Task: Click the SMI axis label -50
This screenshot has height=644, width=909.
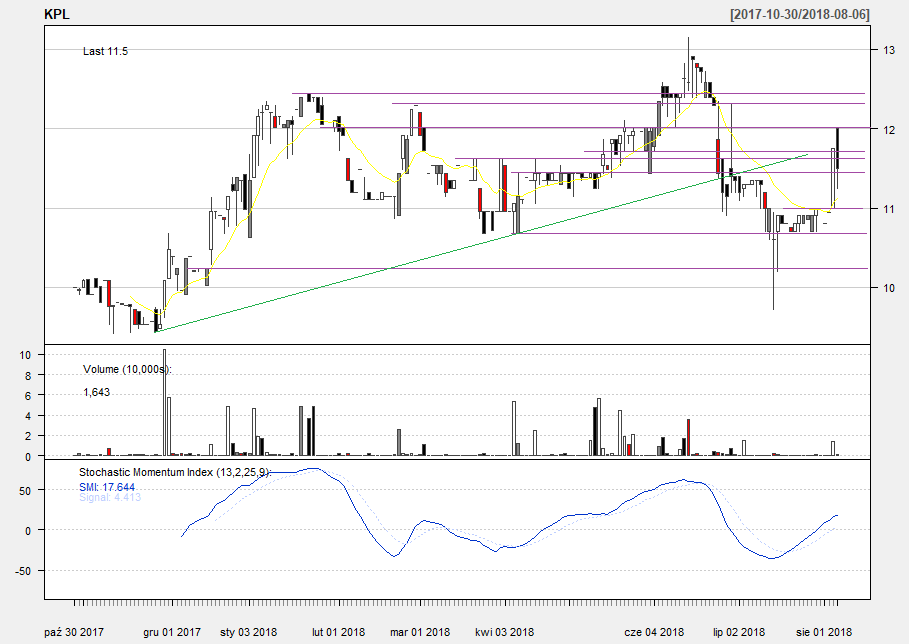Action: click(x=23, y=572)
